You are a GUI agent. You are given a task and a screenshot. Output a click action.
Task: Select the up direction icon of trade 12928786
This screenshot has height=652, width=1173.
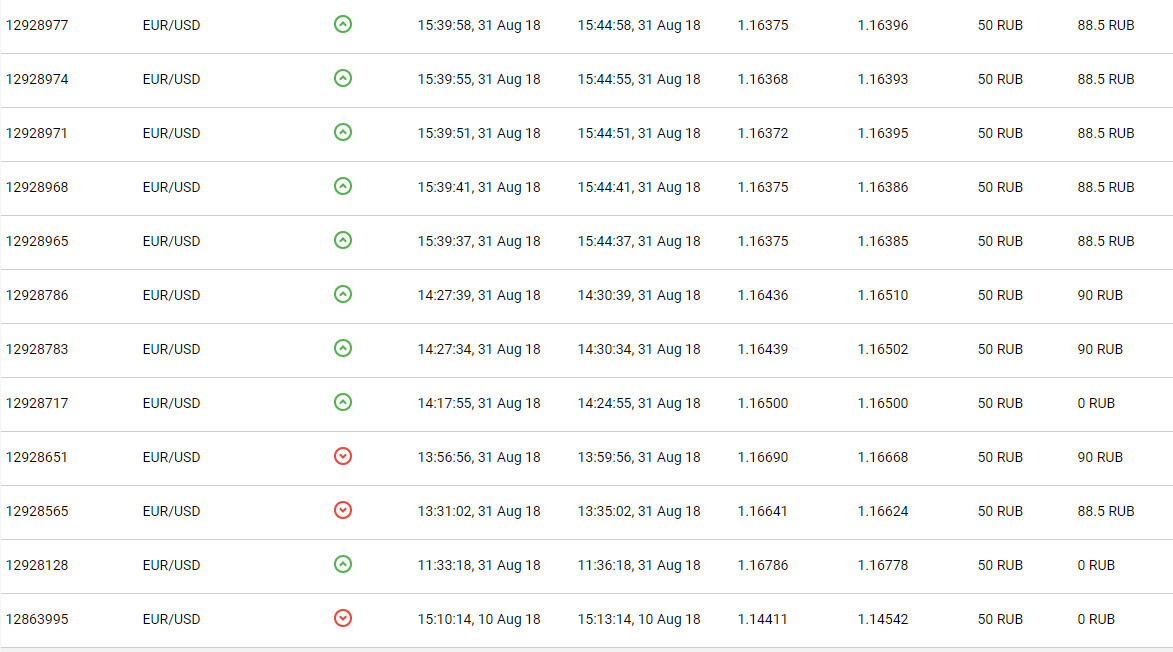click(343, 295)
